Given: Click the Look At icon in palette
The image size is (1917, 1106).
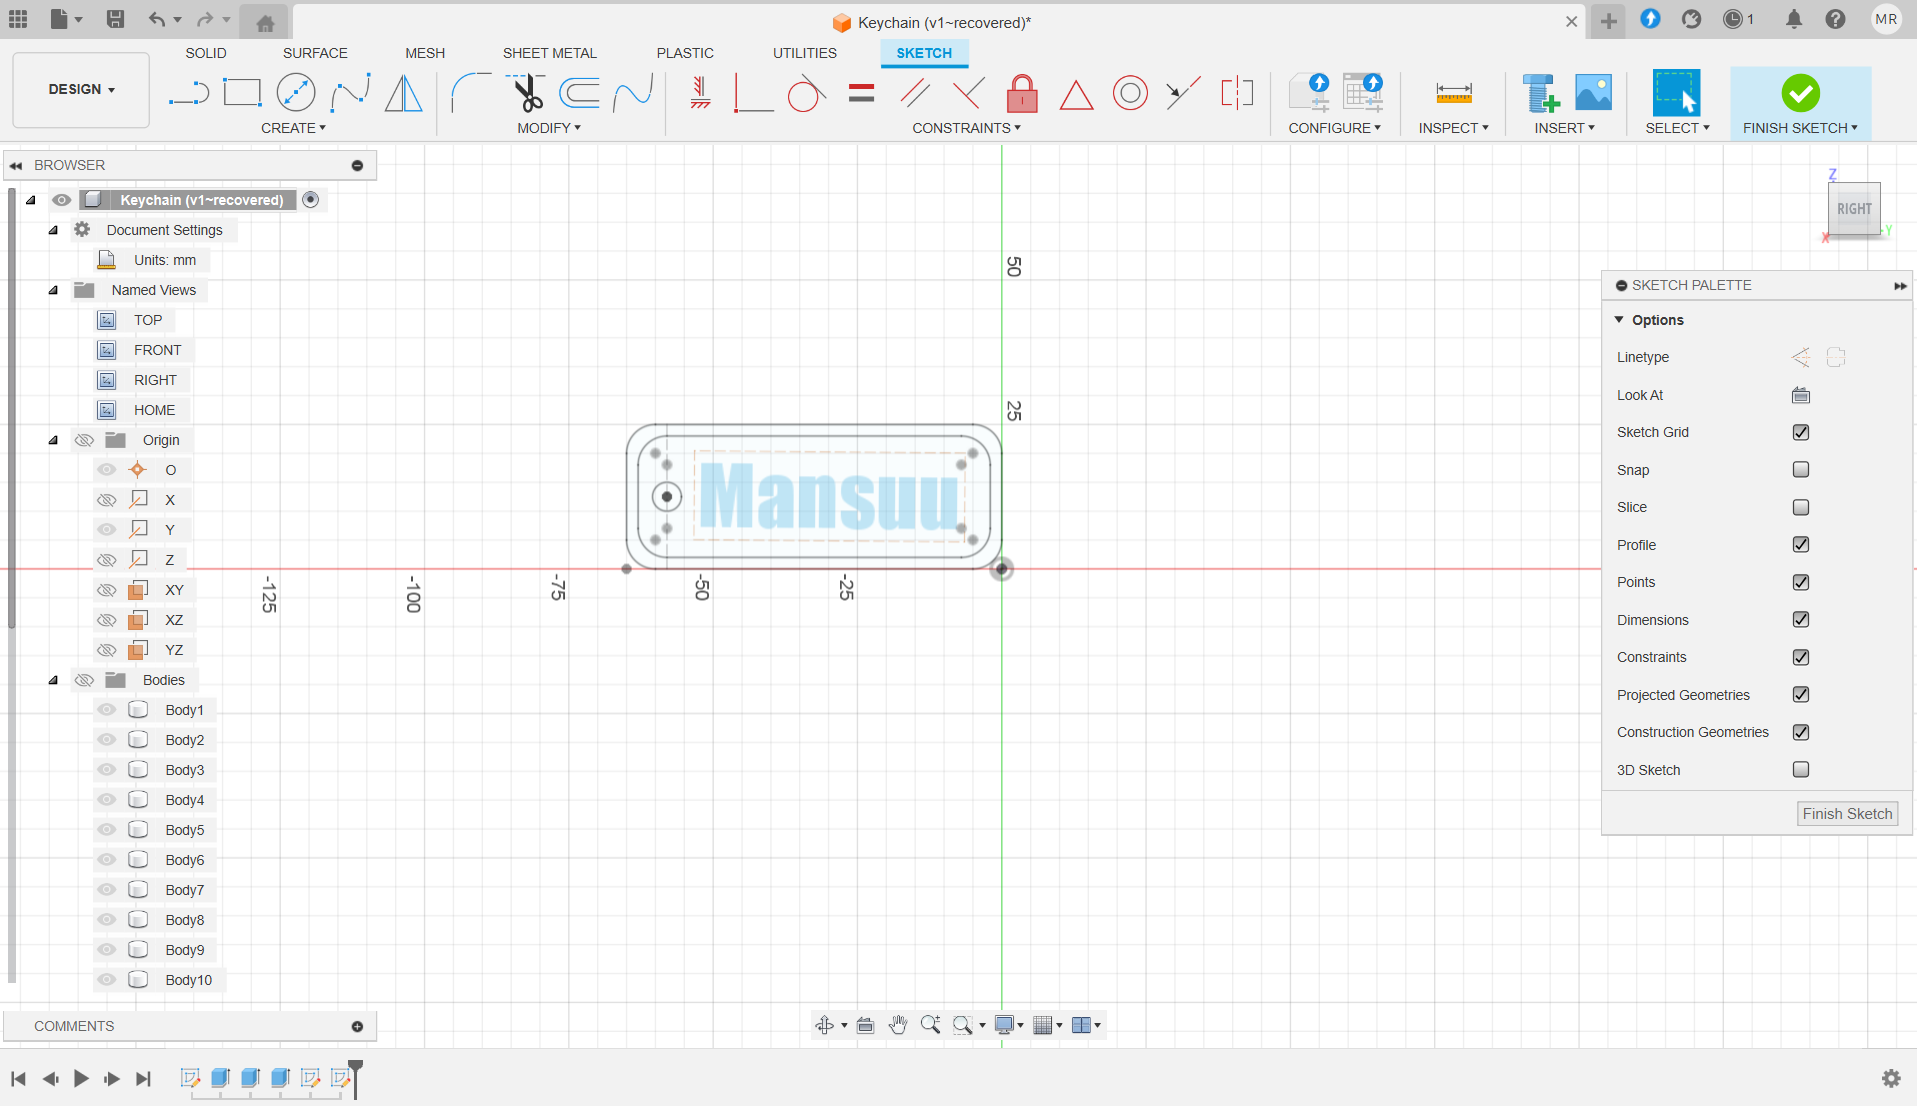Looking at the screenshot, I should point(1801,395).
